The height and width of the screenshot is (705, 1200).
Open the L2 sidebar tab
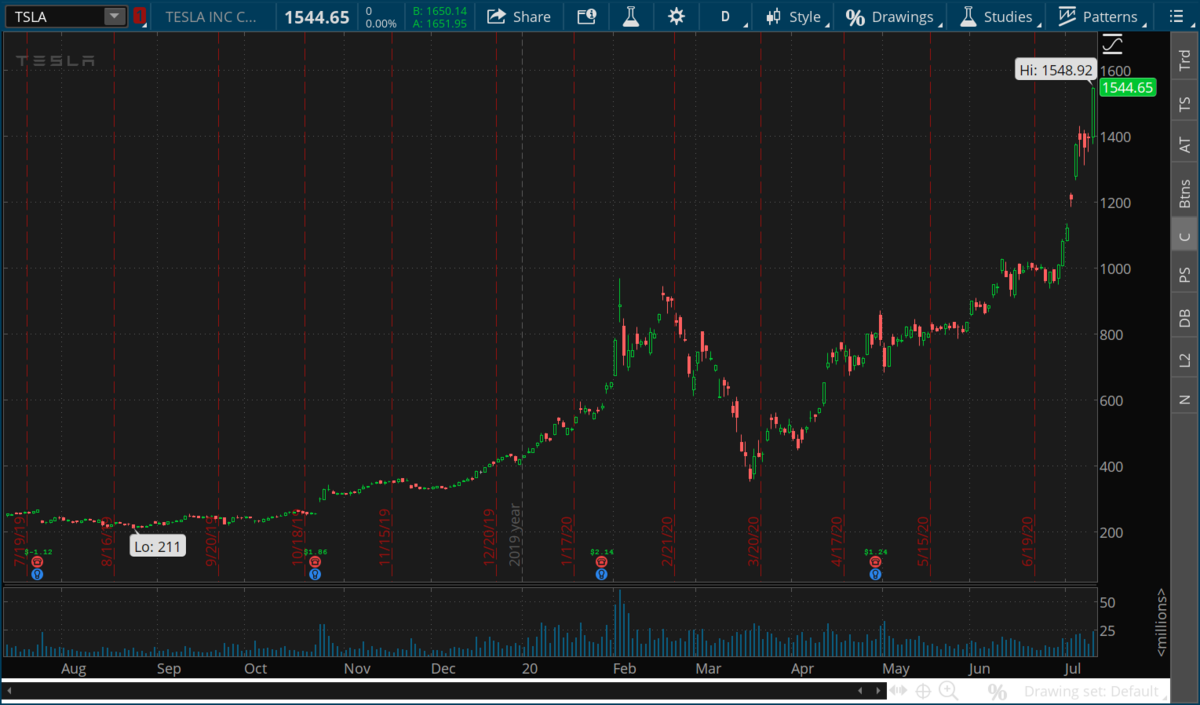click(1185, 358)
